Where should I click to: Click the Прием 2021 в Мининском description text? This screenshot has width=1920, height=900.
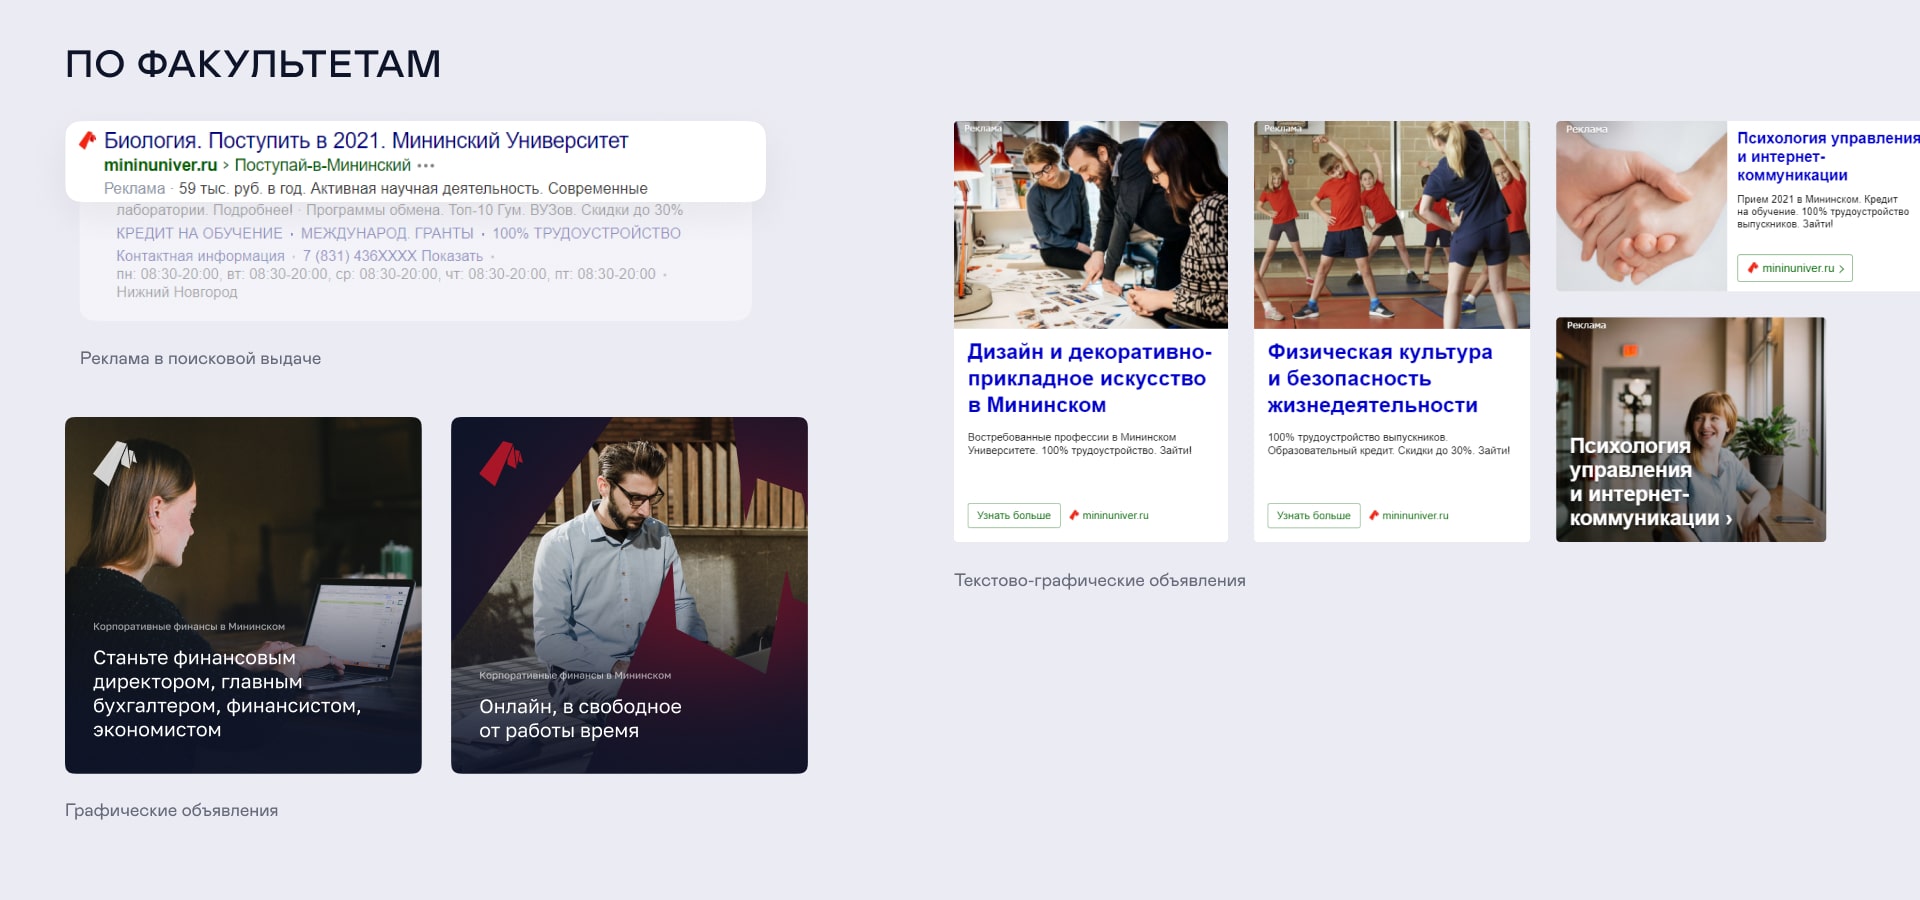1823,211
